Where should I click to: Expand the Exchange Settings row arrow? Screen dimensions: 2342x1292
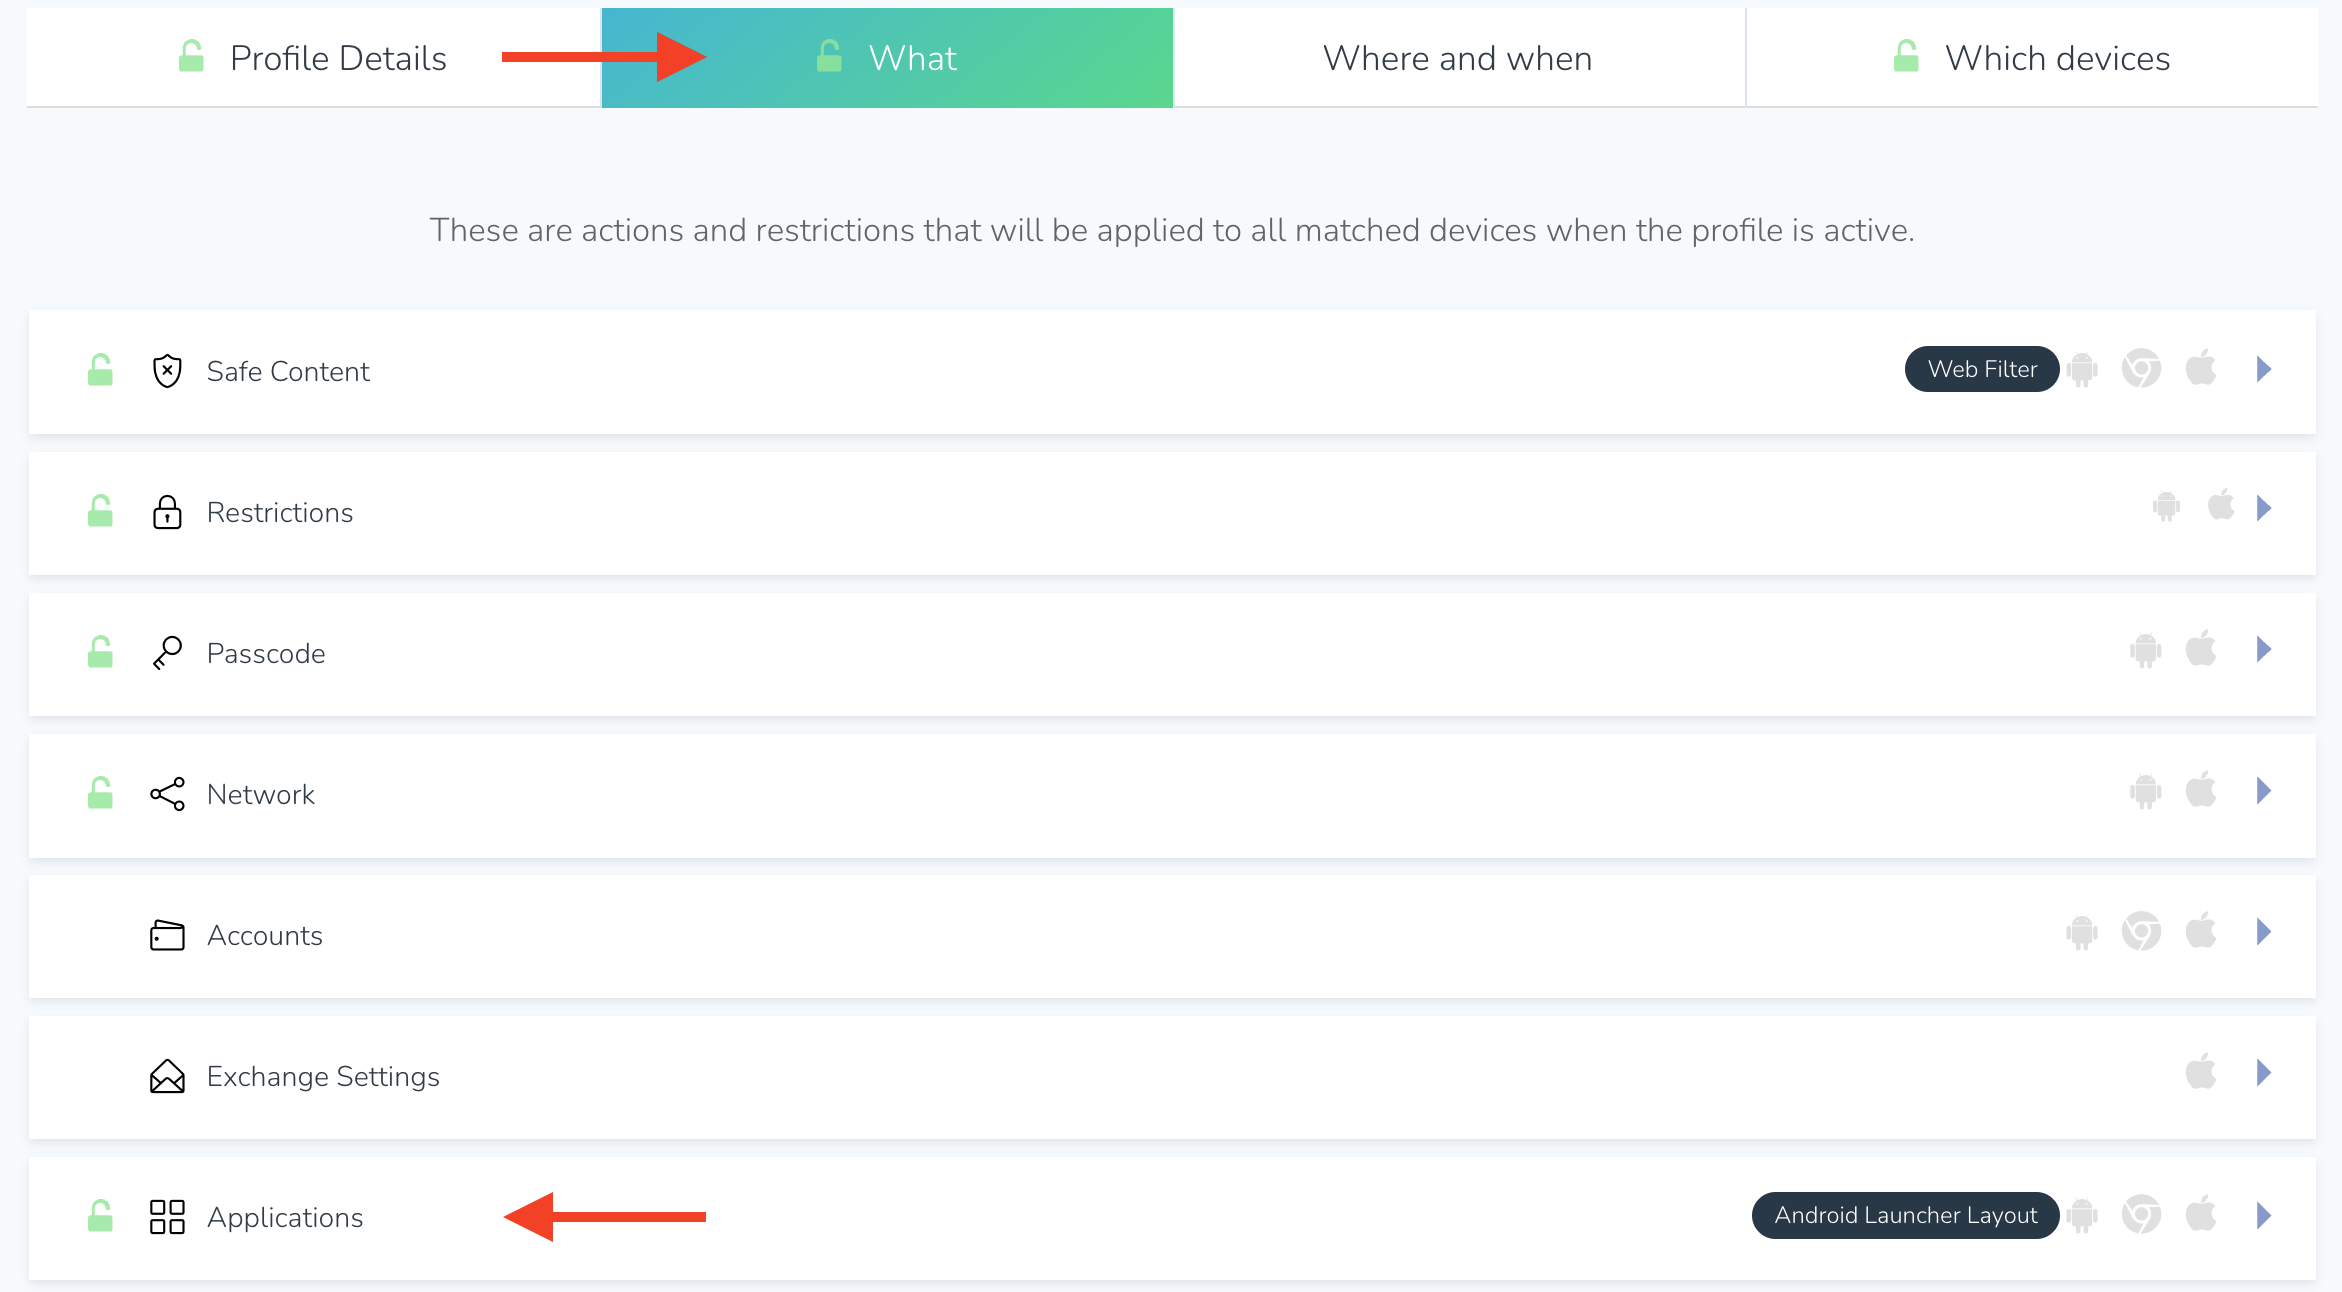coord(2264,1073)
